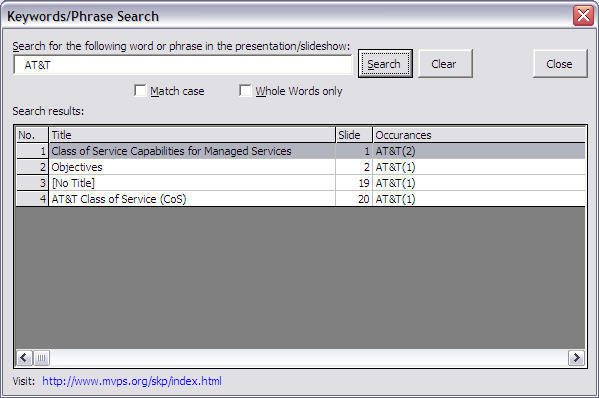Close the dialog with red X icon
The image size is (599, 398).
(x=583, y=16)
